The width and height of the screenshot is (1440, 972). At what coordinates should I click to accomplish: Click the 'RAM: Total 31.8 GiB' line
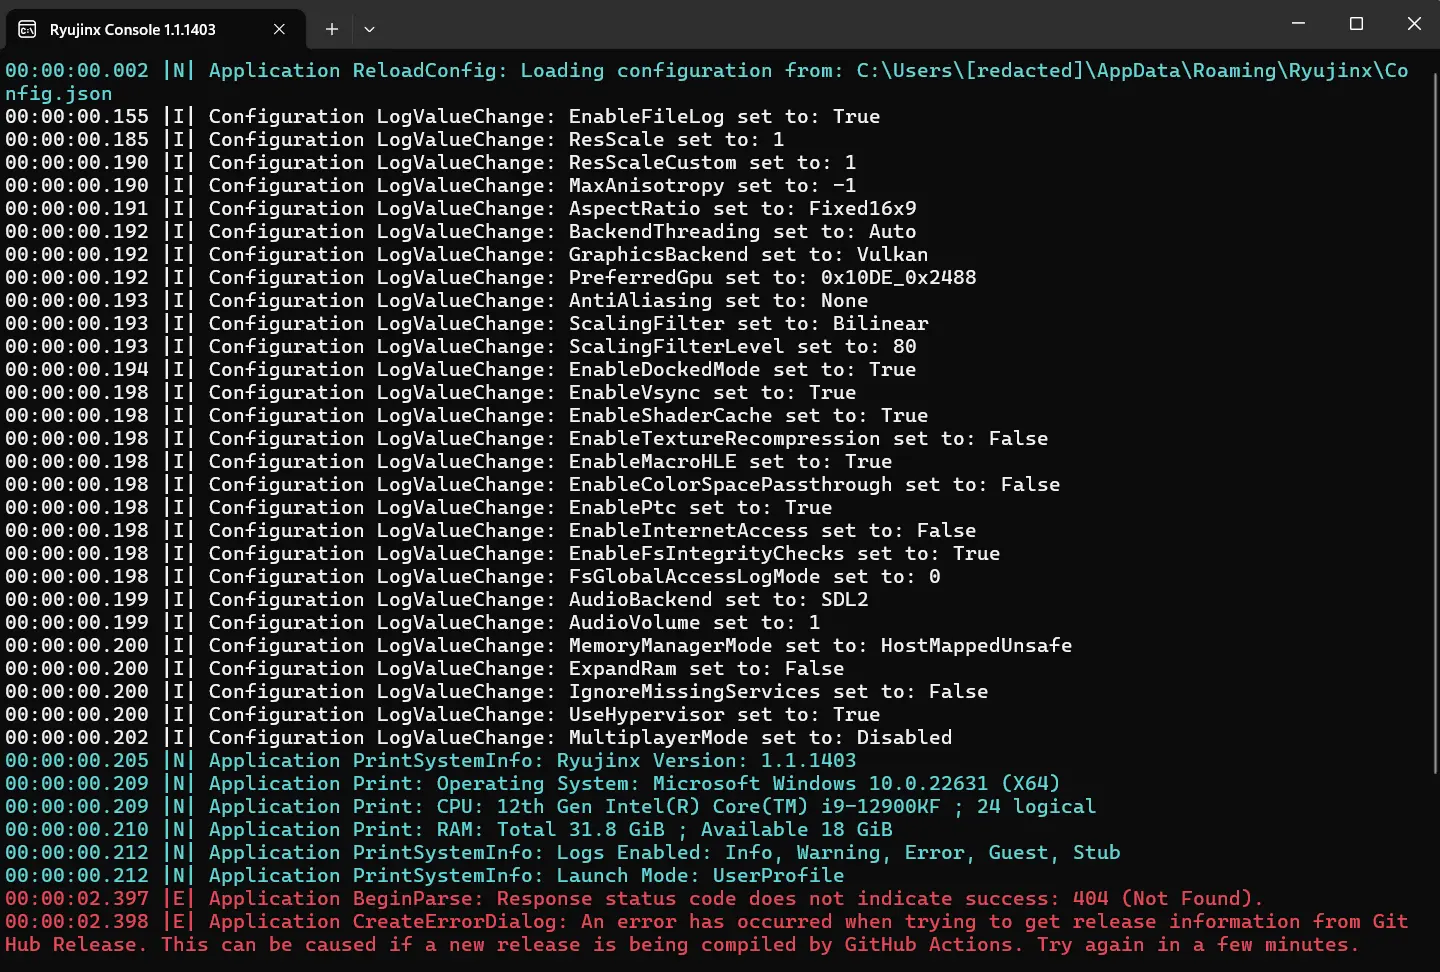point(449,829)
